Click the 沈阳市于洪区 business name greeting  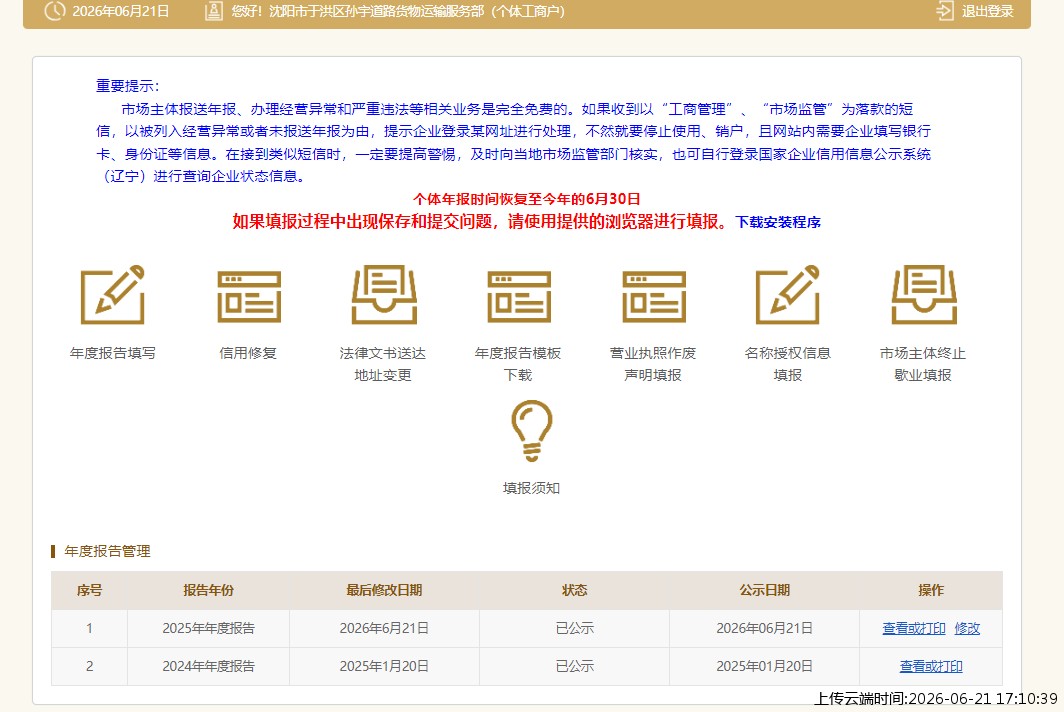click(x=398, y=11)
